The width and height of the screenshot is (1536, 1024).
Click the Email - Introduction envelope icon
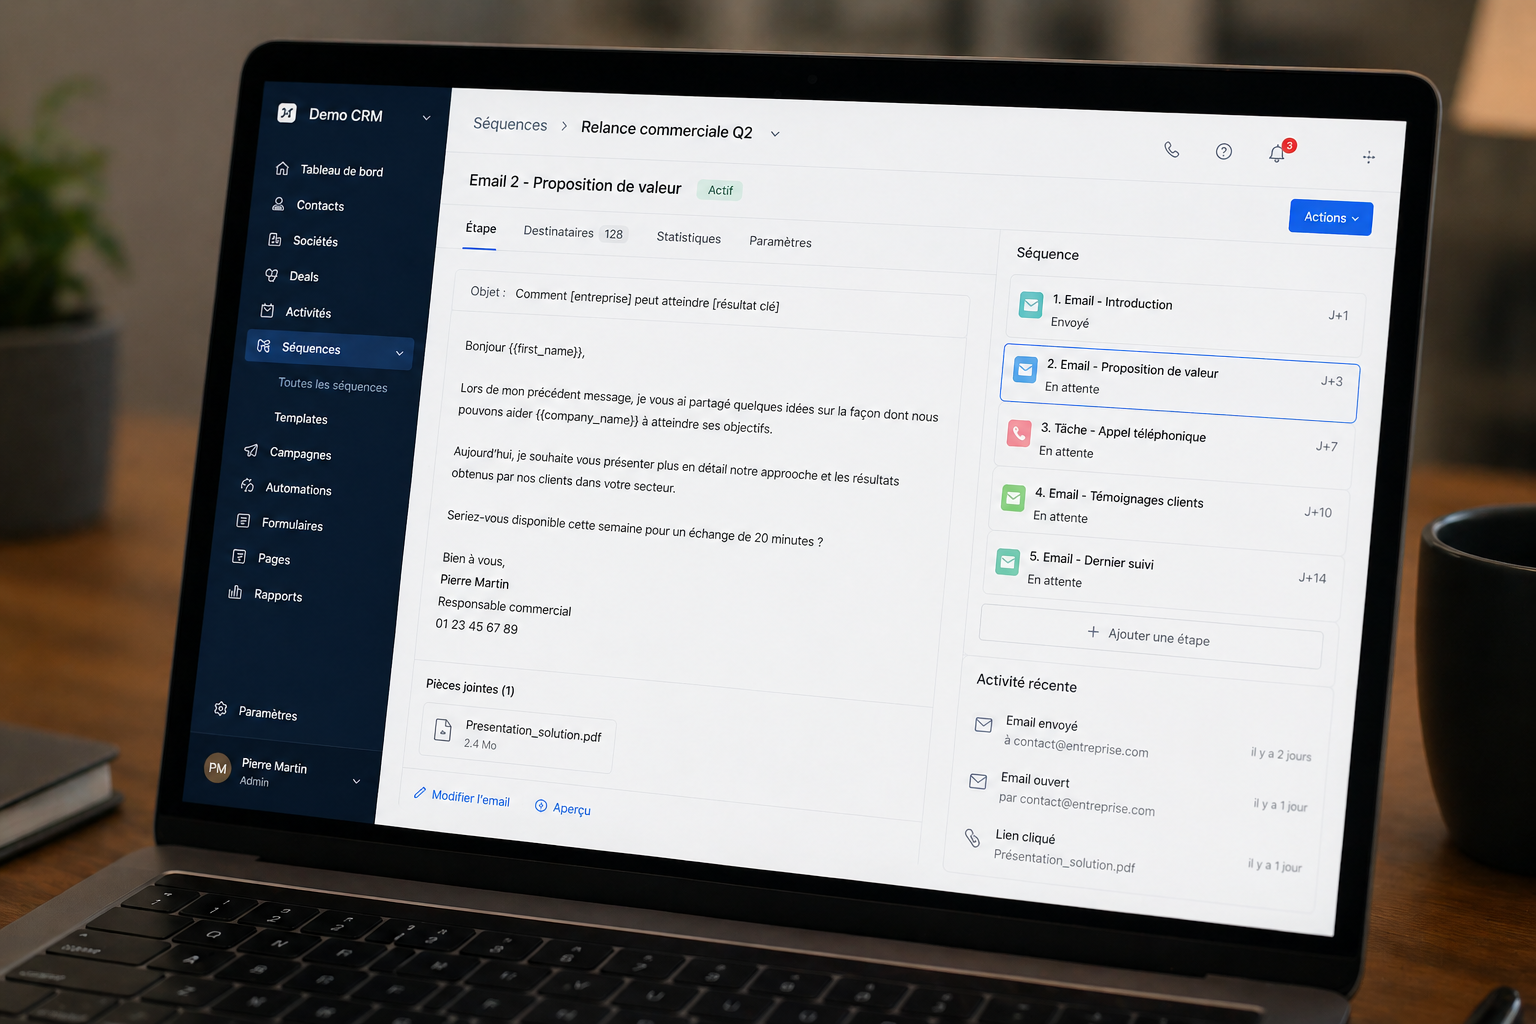click(x=1031, y=304)
